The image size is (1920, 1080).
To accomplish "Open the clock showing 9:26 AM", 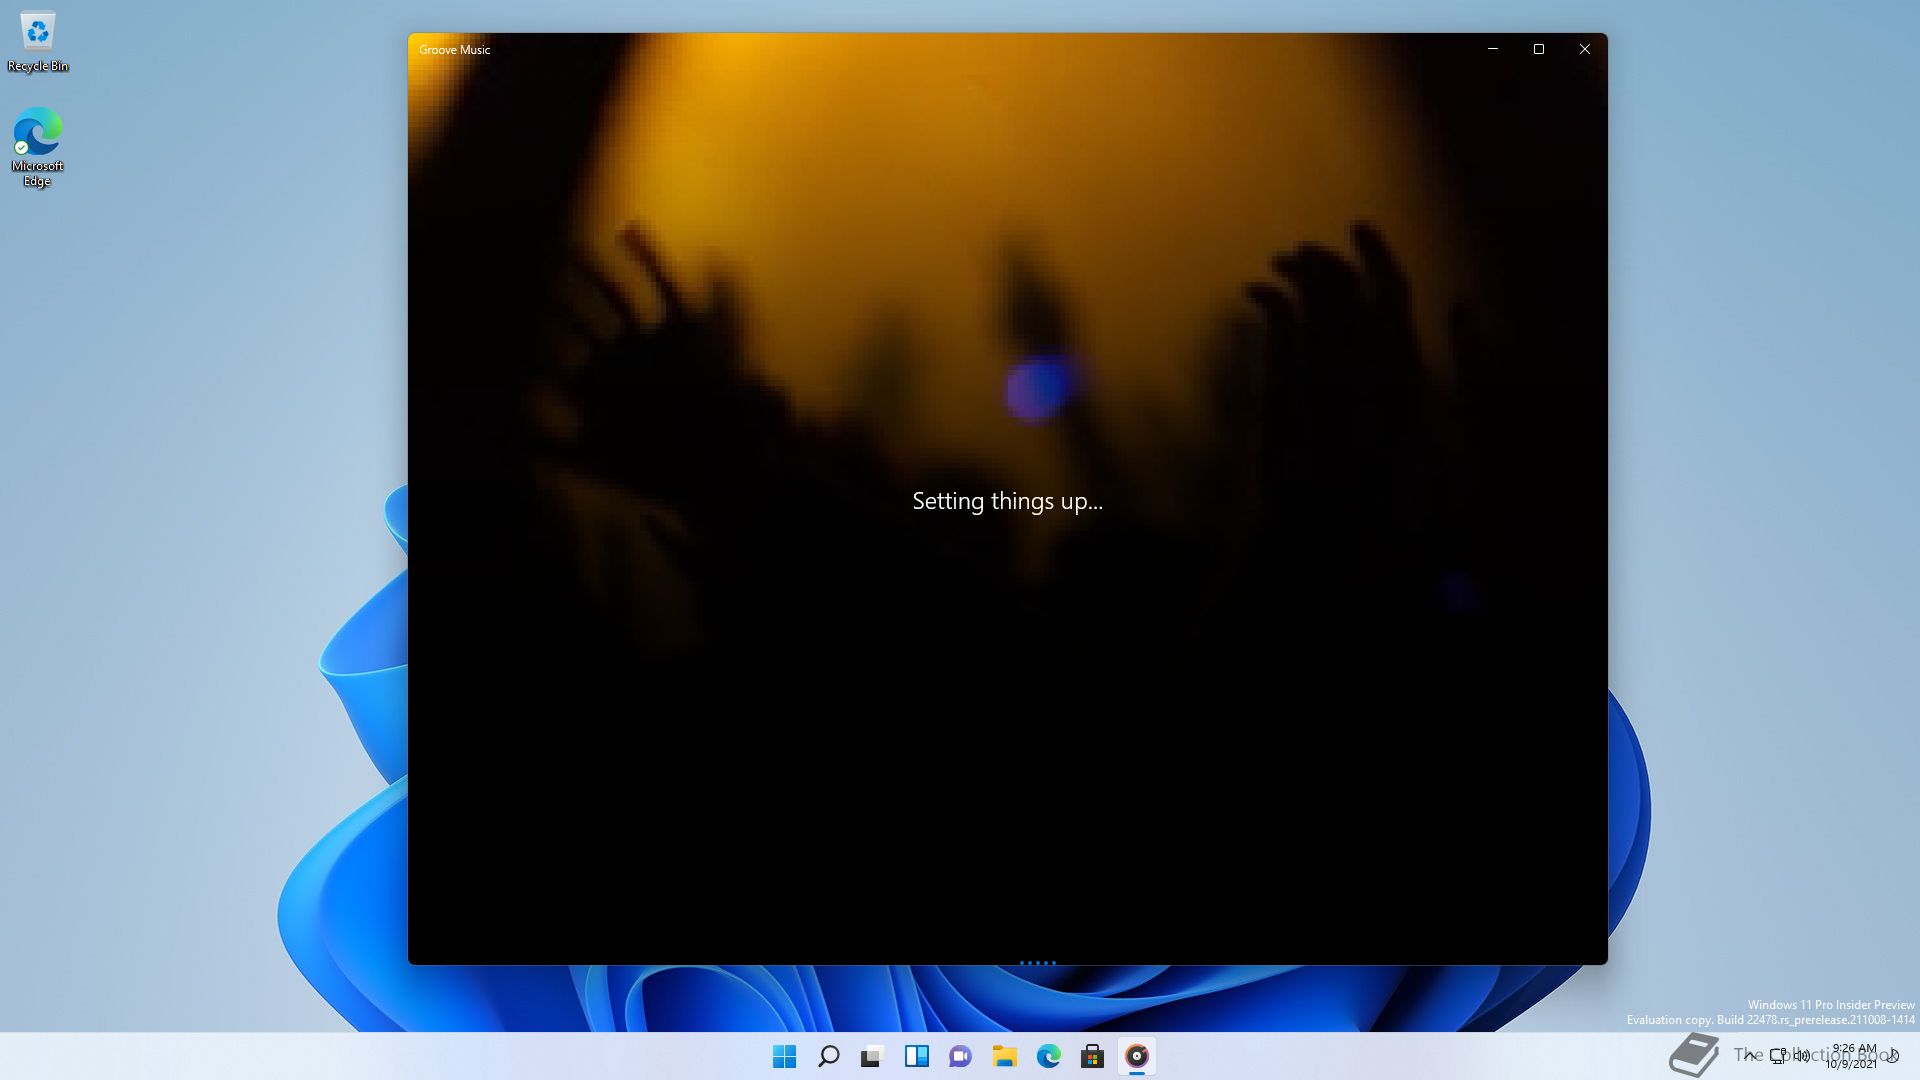I will pos(1853,1056).
